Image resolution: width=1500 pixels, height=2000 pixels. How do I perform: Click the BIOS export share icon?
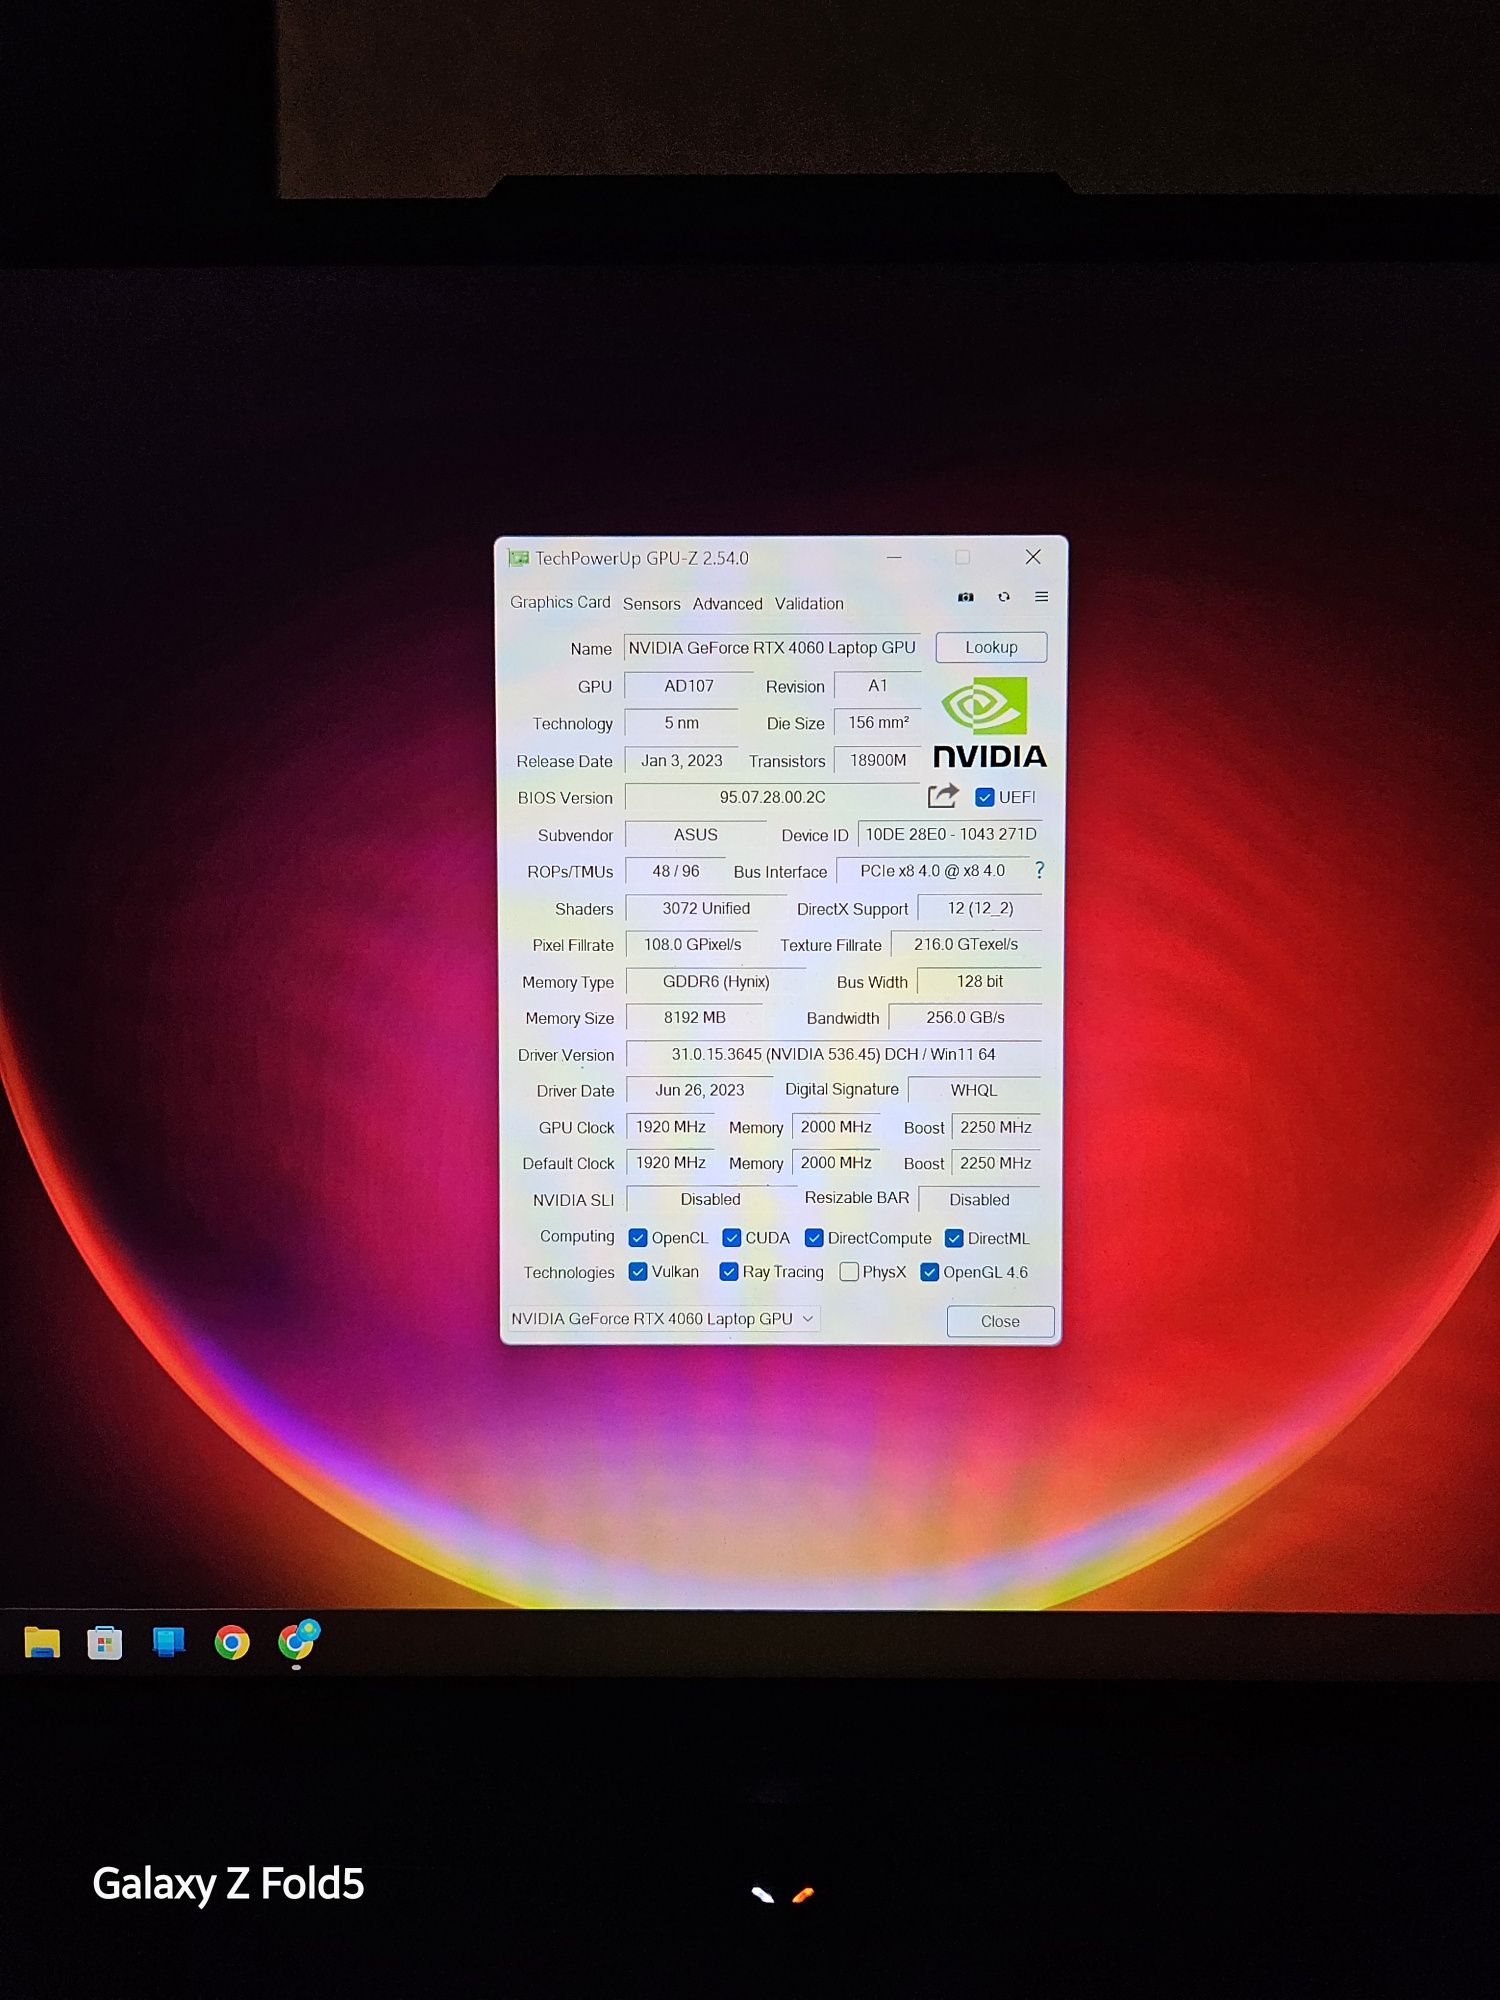coord(943,796)
